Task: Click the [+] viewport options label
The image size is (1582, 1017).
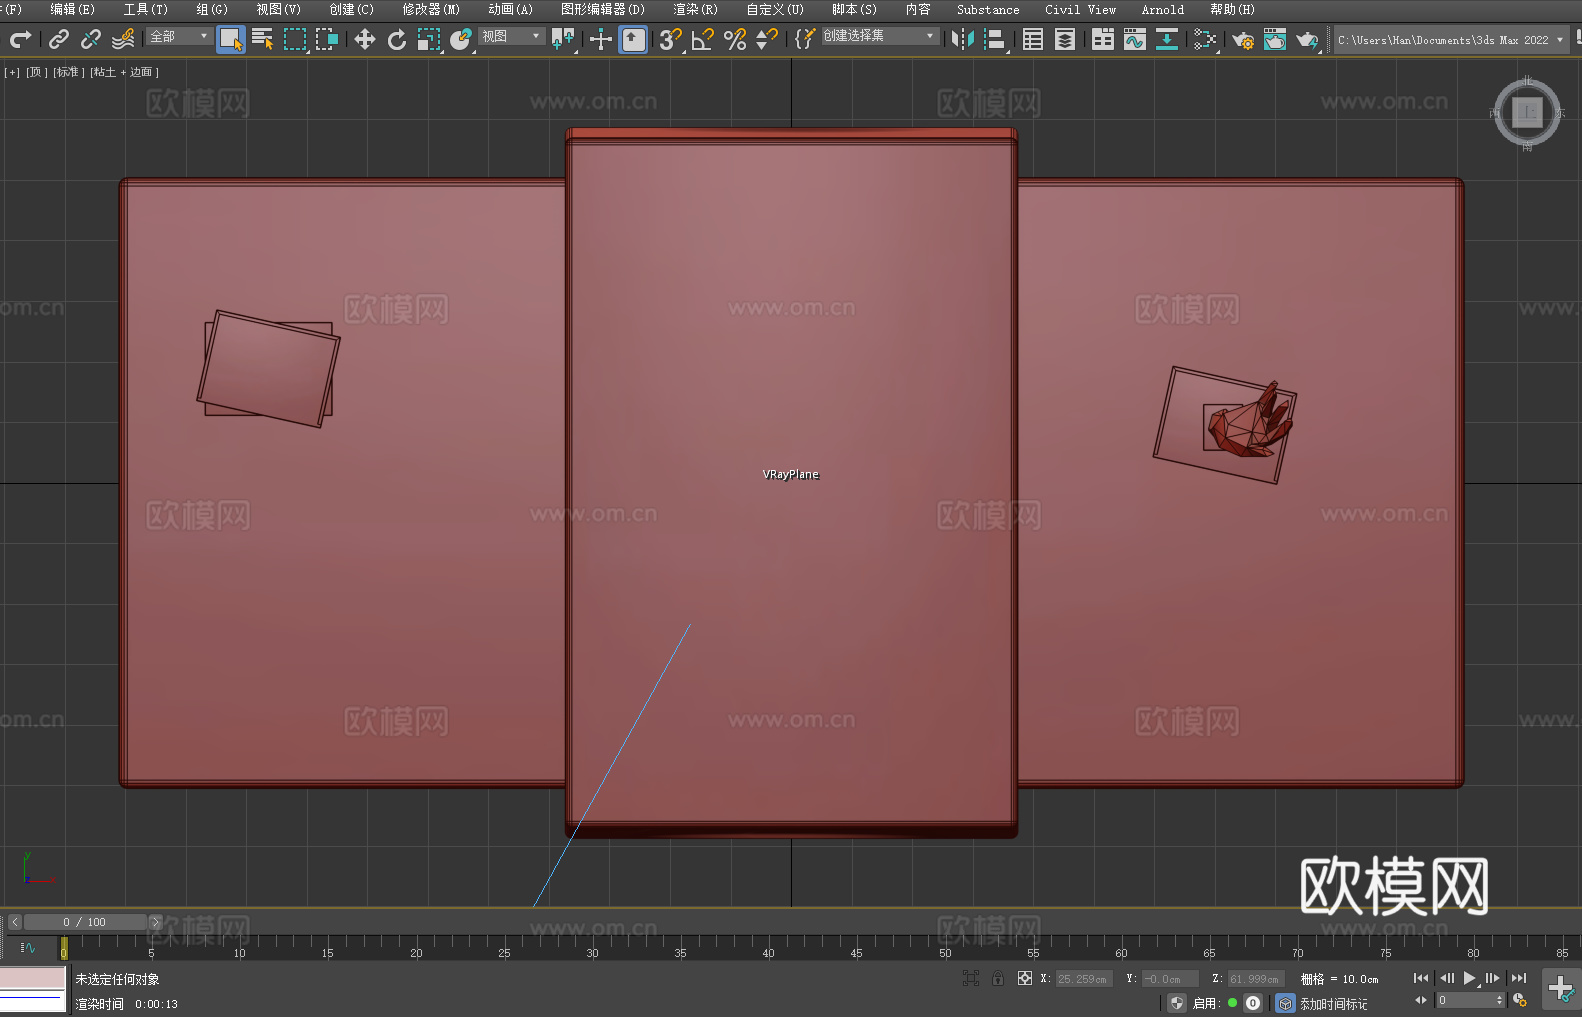Action: tap(12, 72)
